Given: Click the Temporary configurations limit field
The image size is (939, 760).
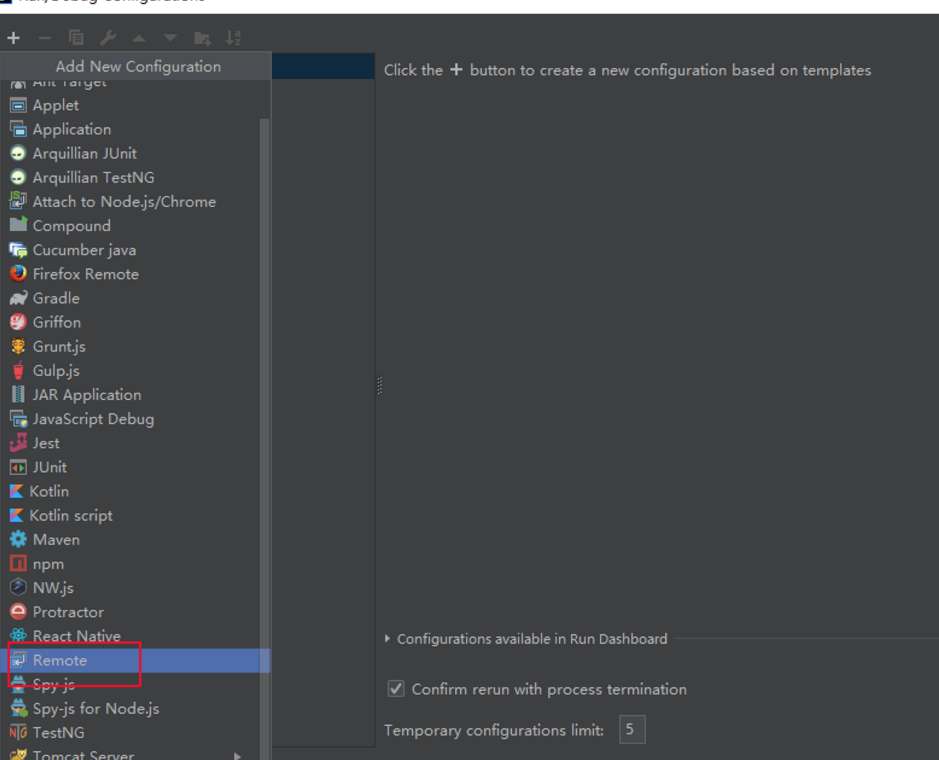Looking at the screenshot, I should pos(632,729).
